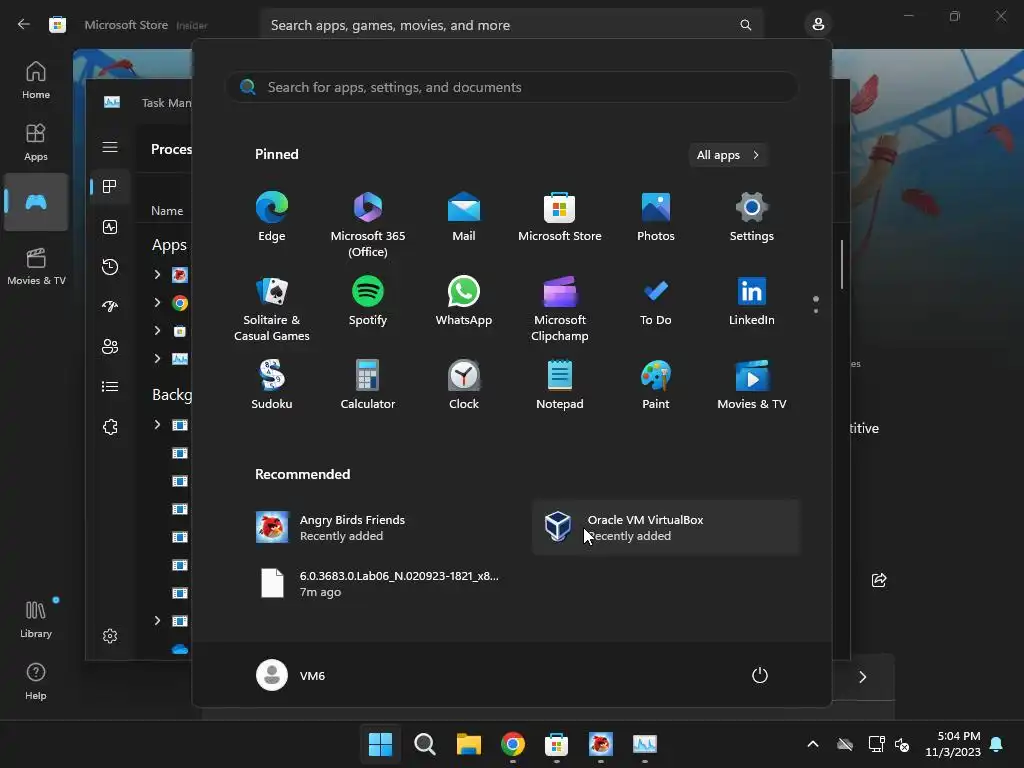1024x768 pixels.
Task: Switch to Chrome on the taskbar
Action: click(x=513, y=744)
